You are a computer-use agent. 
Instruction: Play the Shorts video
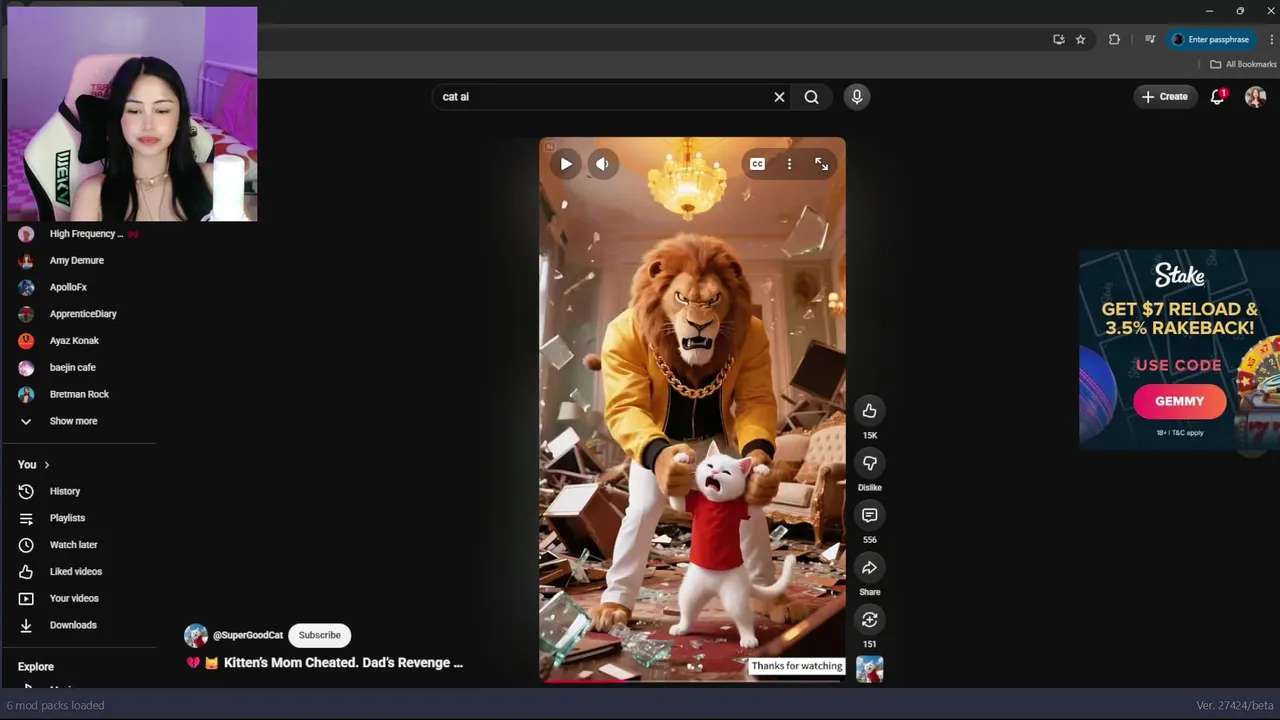[x=566, y=164]
